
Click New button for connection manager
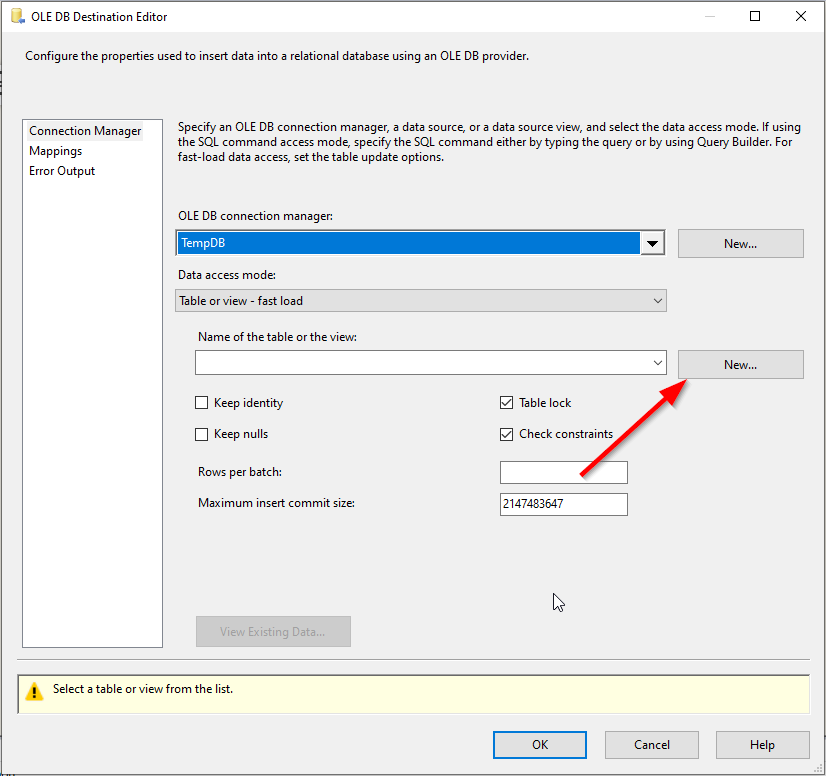[740, 244]
